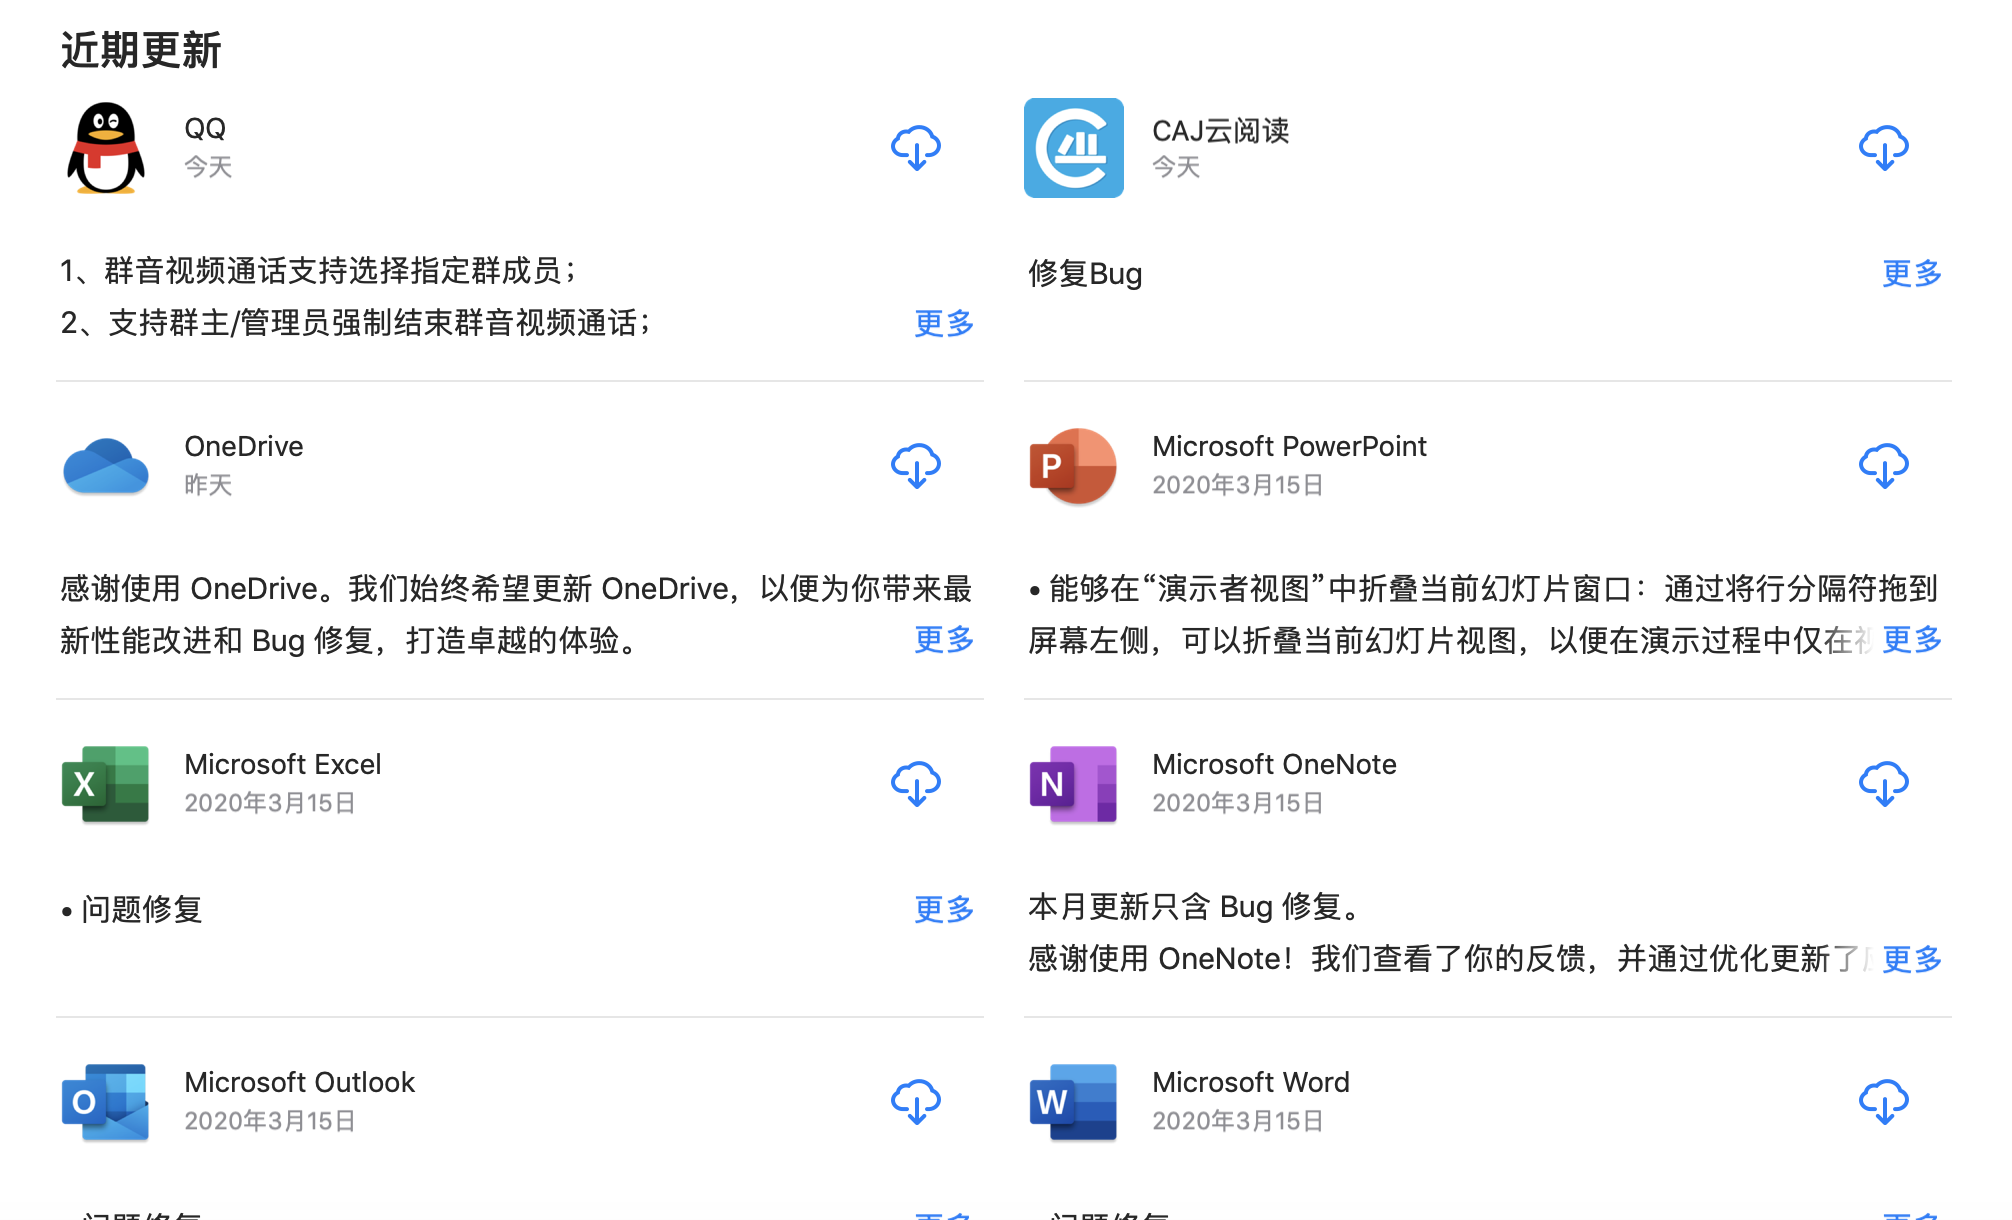Open the Microsoft Word app title
Viewport: 2012px width, 1220px height.
(x=1250, y=1082)
